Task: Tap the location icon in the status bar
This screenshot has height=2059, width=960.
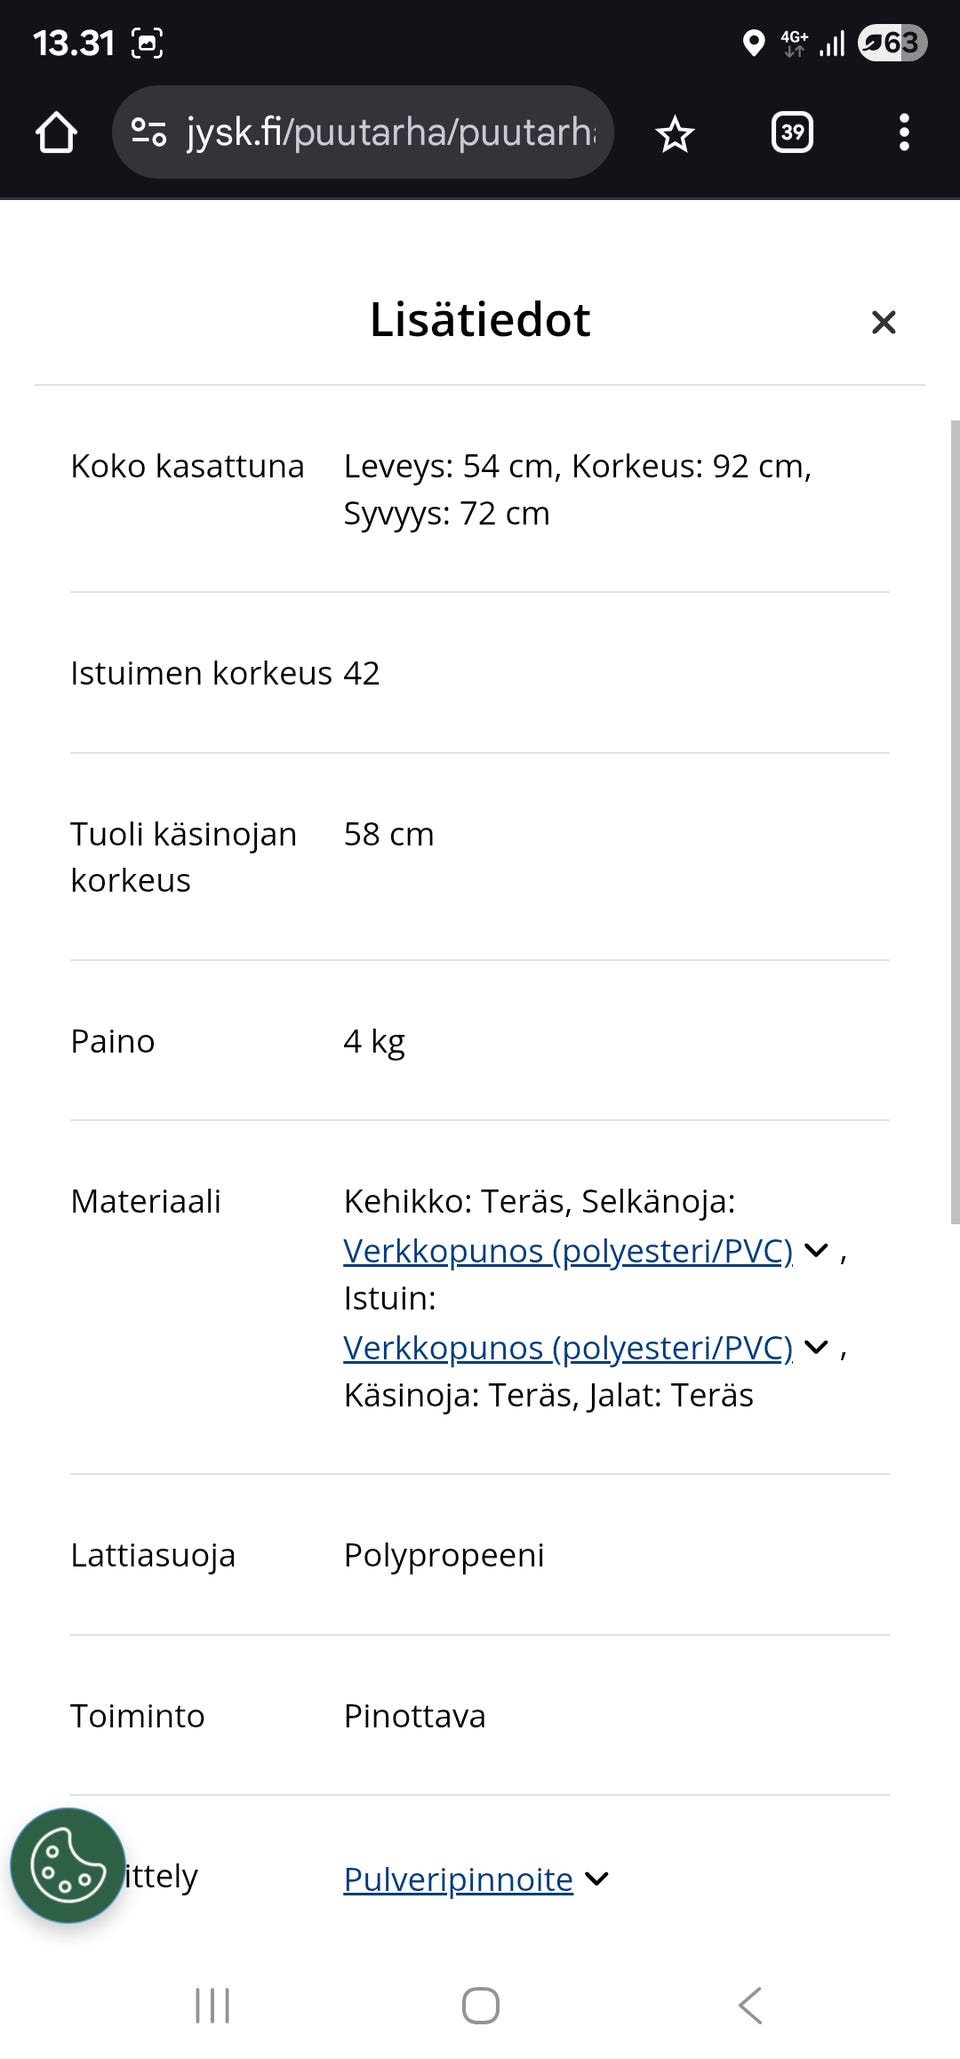Action: [755, 43]
